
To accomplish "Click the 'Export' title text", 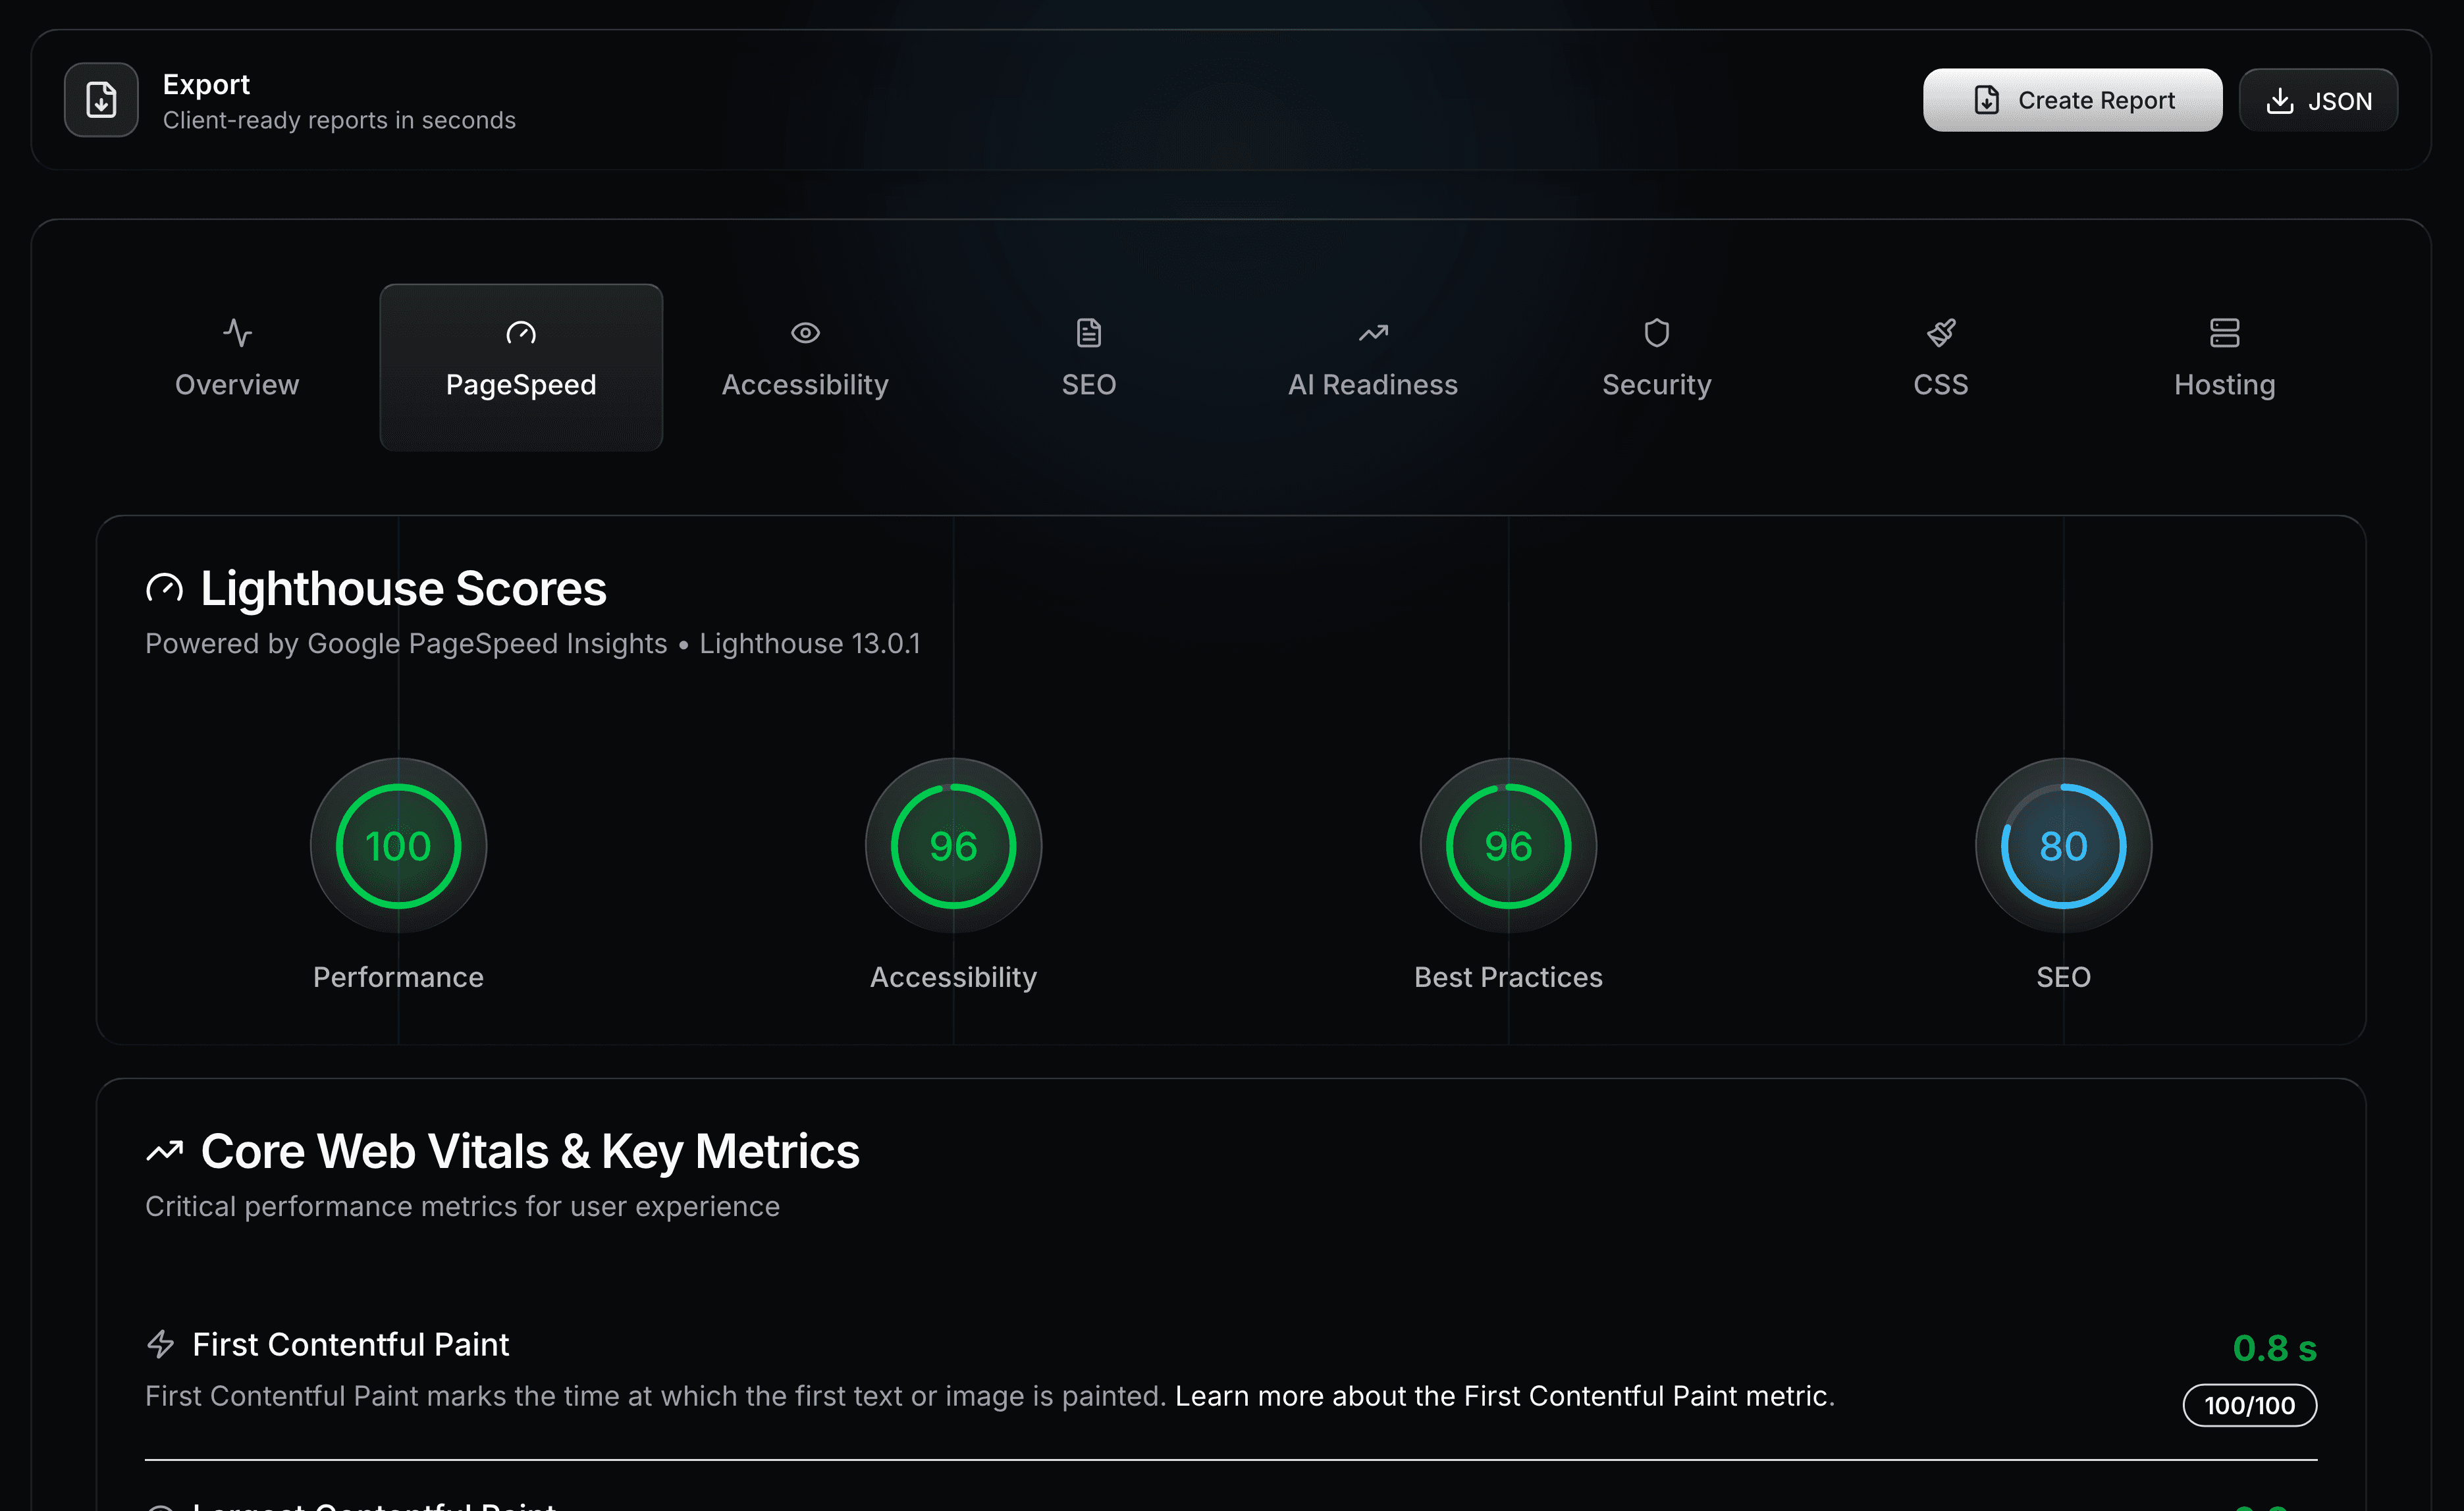I will [206, 85].
